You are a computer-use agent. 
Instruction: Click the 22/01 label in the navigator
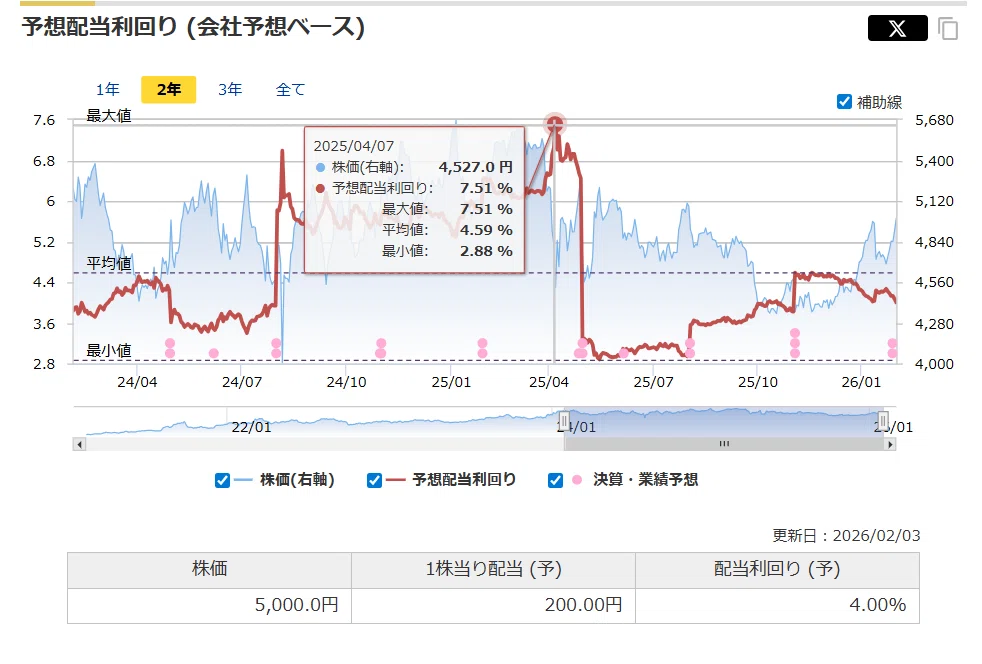251,427
